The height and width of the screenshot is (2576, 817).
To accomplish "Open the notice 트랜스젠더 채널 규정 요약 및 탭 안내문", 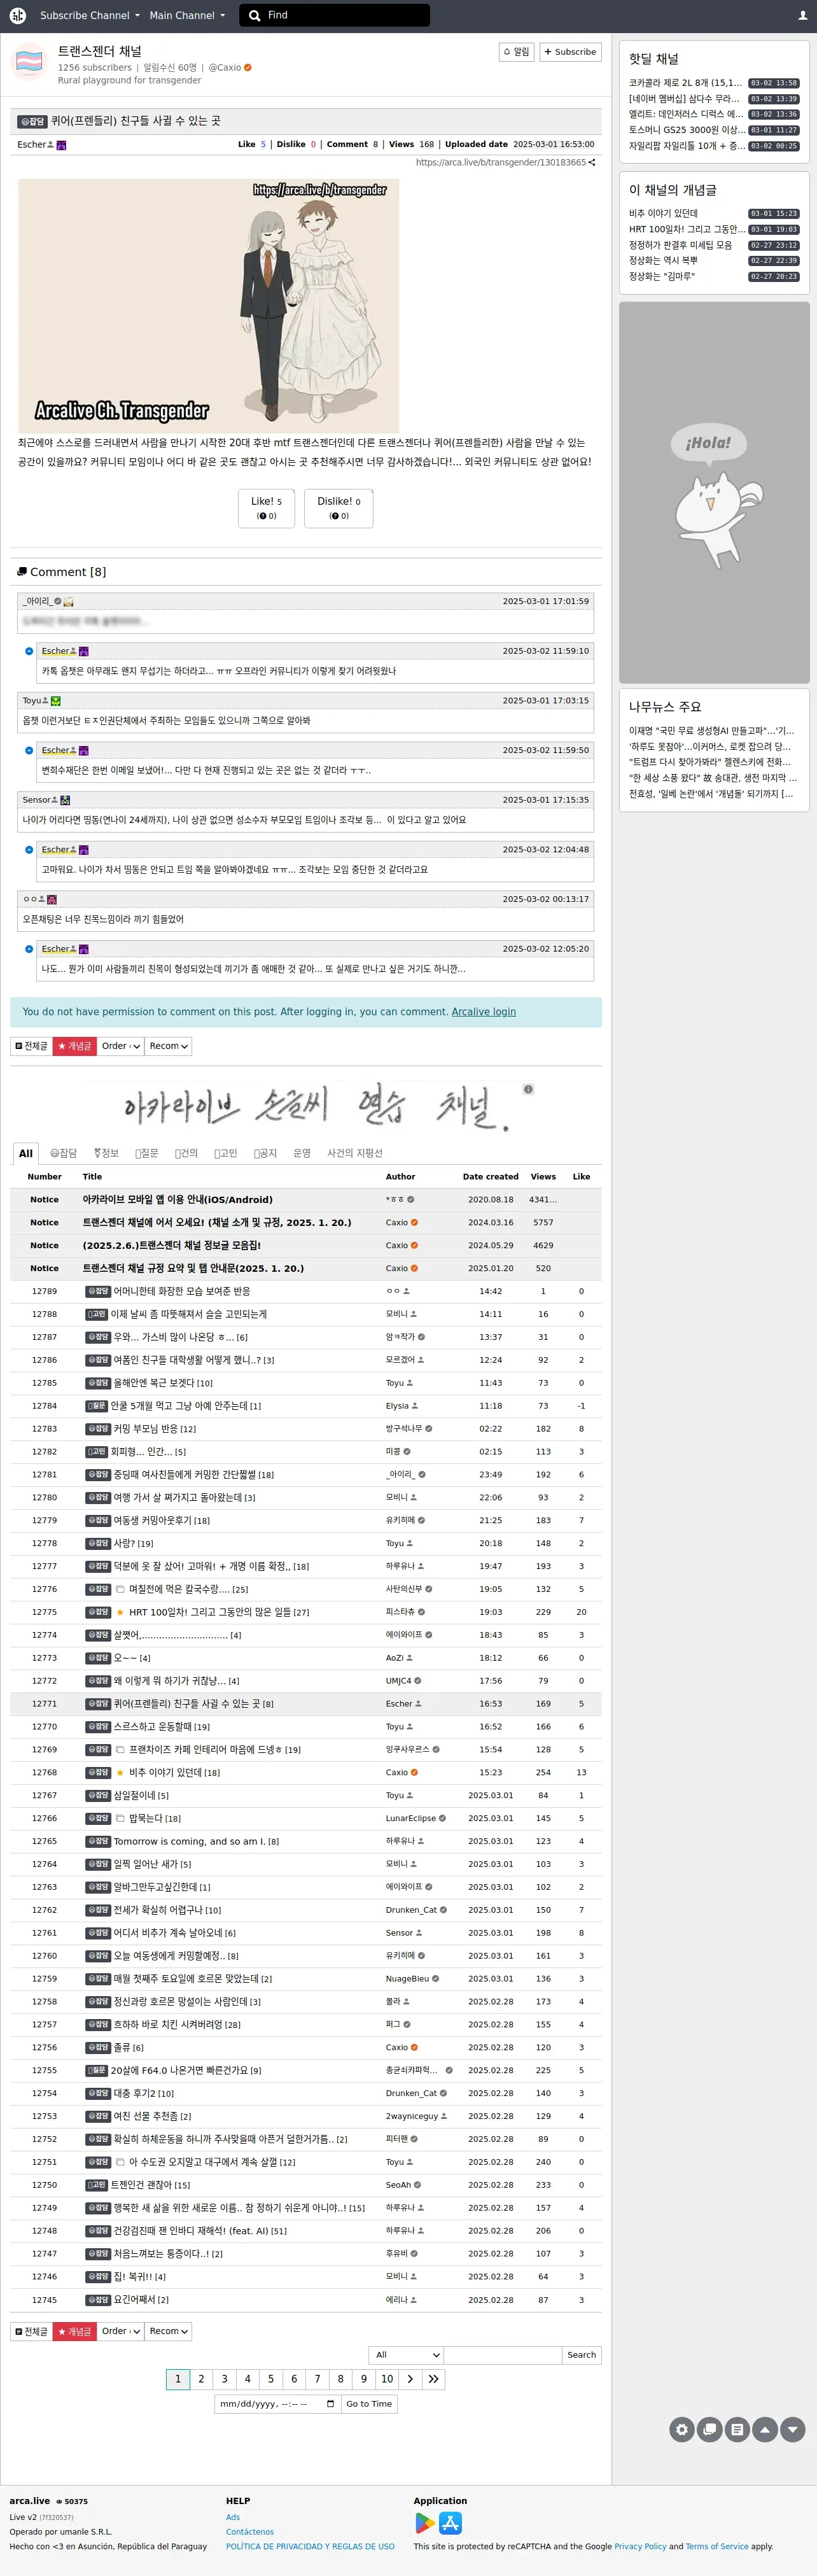I will [x=193, y=1268].
